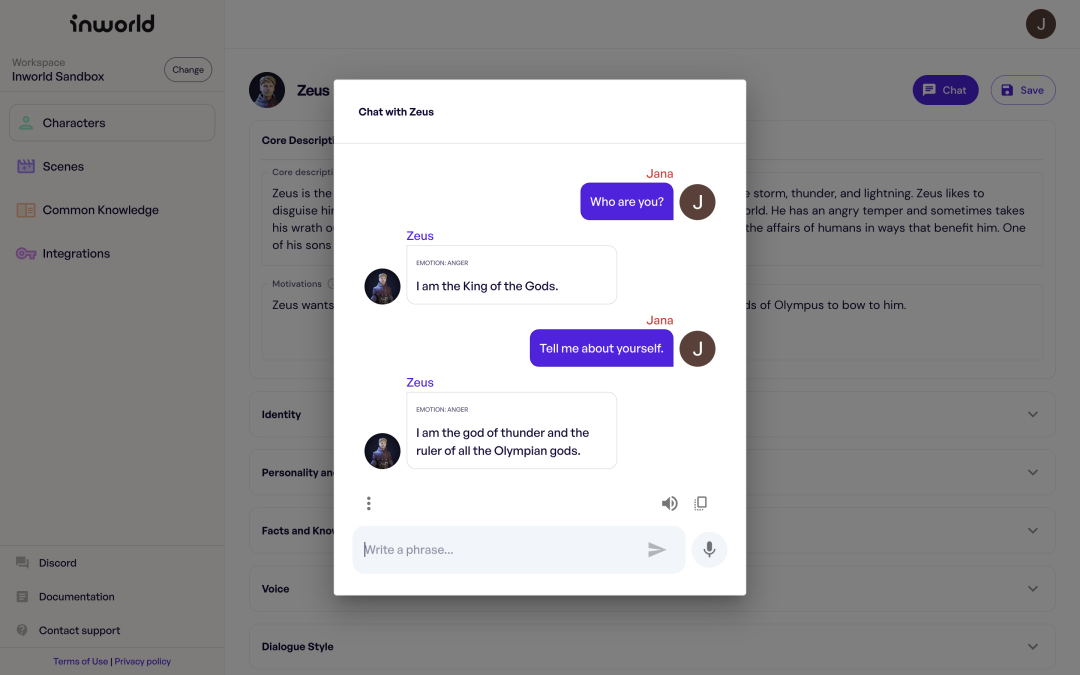The height and width of the screenshot is (675, 1080).
Task: Toggle the chat speaker volume icon
Action: coord(669,503)
